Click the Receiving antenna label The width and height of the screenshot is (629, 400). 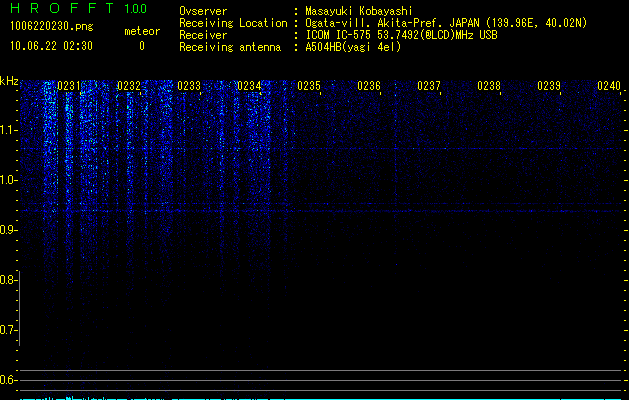(230, 47)
